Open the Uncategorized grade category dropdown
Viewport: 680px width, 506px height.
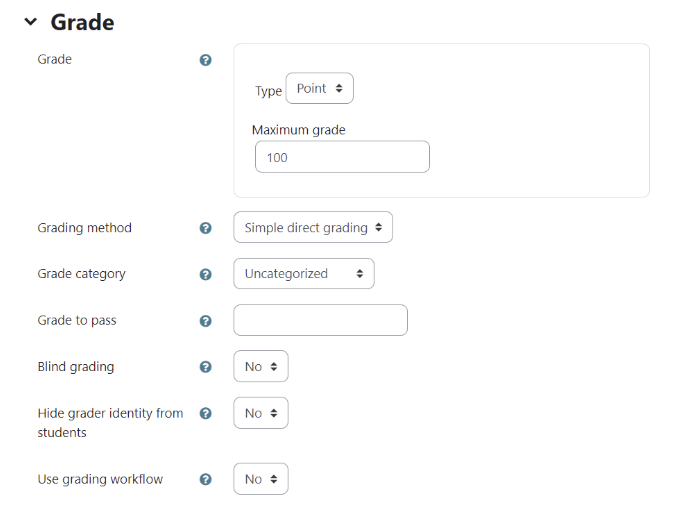(303, 274)
